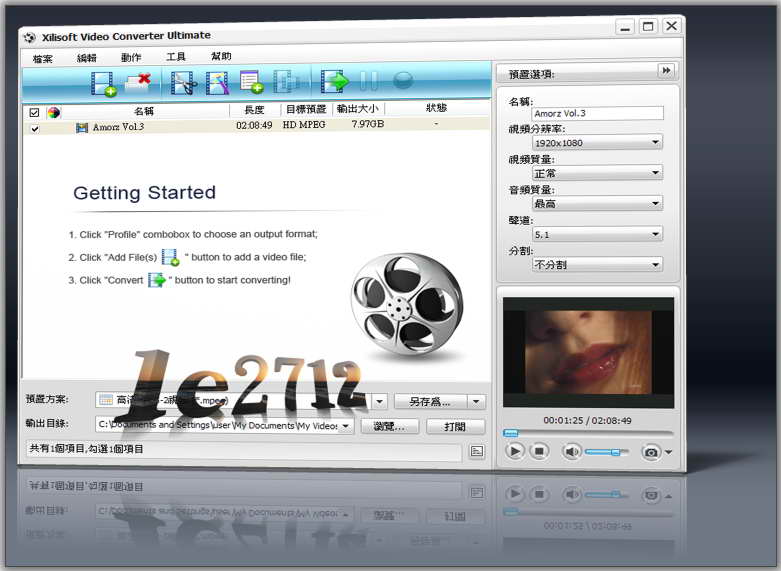Open the audio channel dropdown showing 5.1

coord(597,234)
